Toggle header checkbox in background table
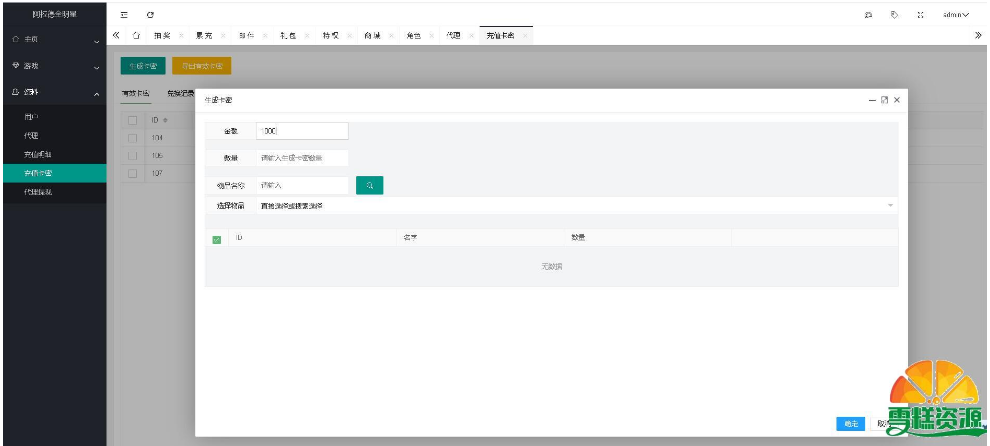Image resolution: width=990 pixels, height=446 pixels. [x=133, y=120]
